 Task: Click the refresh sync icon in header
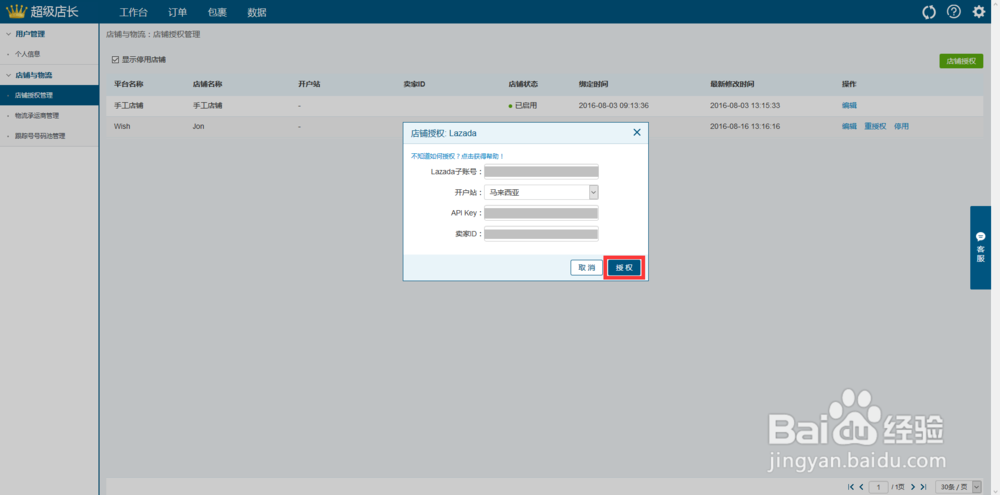[x=930, y=11]
